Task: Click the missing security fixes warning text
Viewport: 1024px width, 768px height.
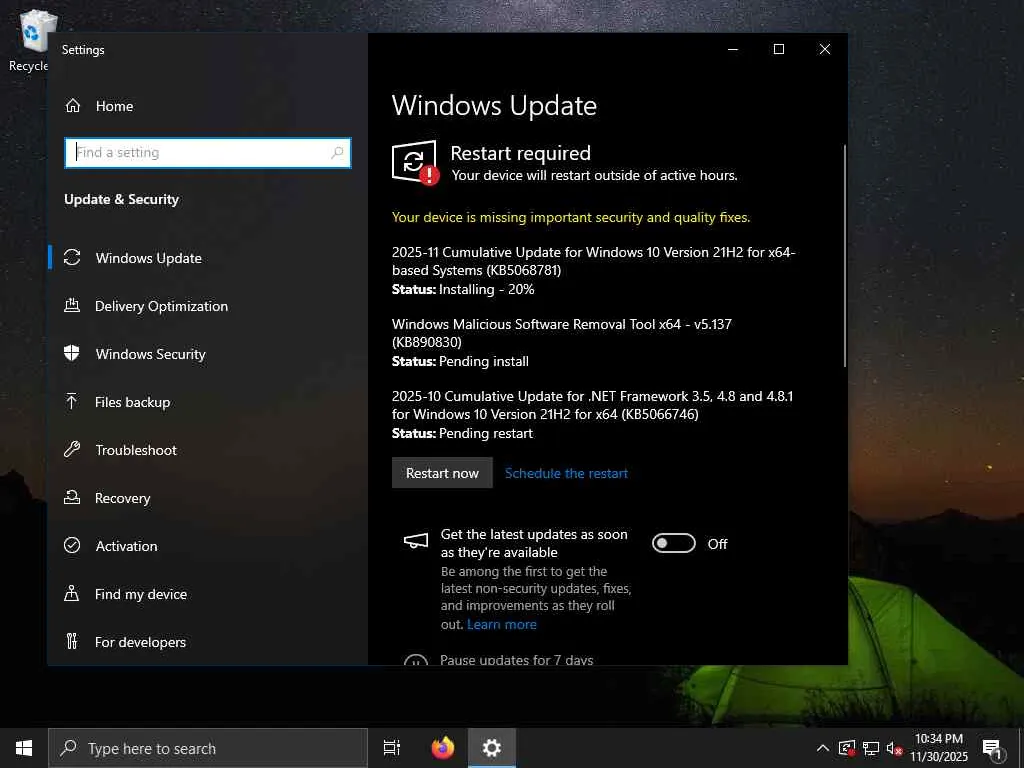Action: (571, 217)
